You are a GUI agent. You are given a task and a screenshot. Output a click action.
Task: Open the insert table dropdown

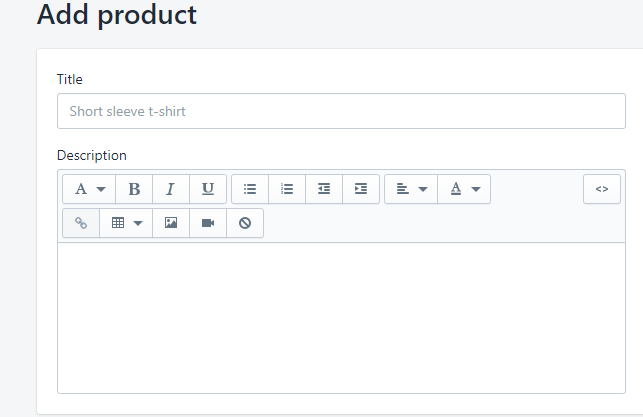pos(126,223)
